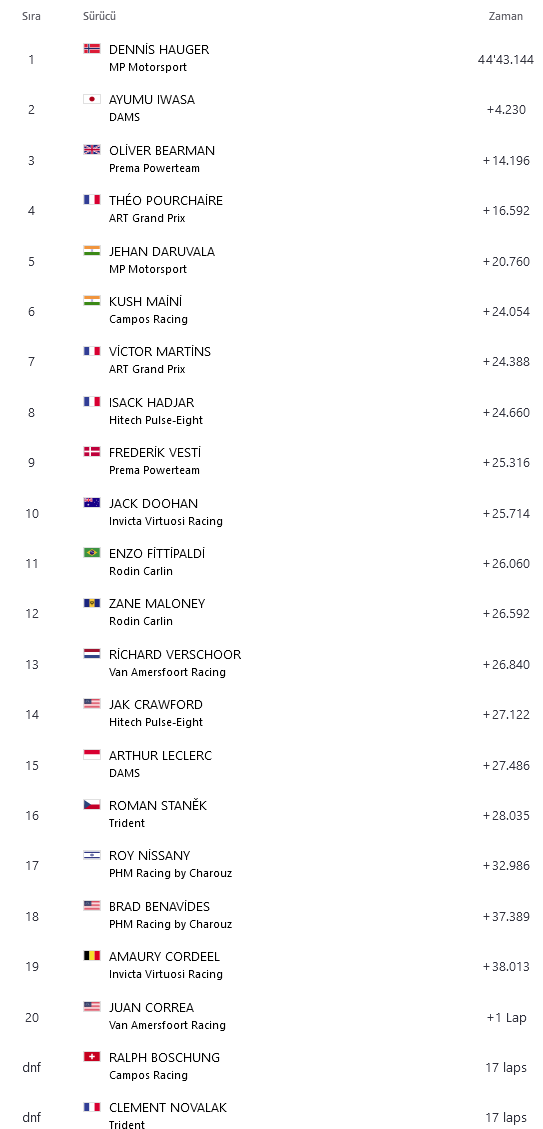Click the Brazilian flag beside Enzo Fittipaldi
The width and height of the screenshot is (543, 1129).
[x=91, y=553]
